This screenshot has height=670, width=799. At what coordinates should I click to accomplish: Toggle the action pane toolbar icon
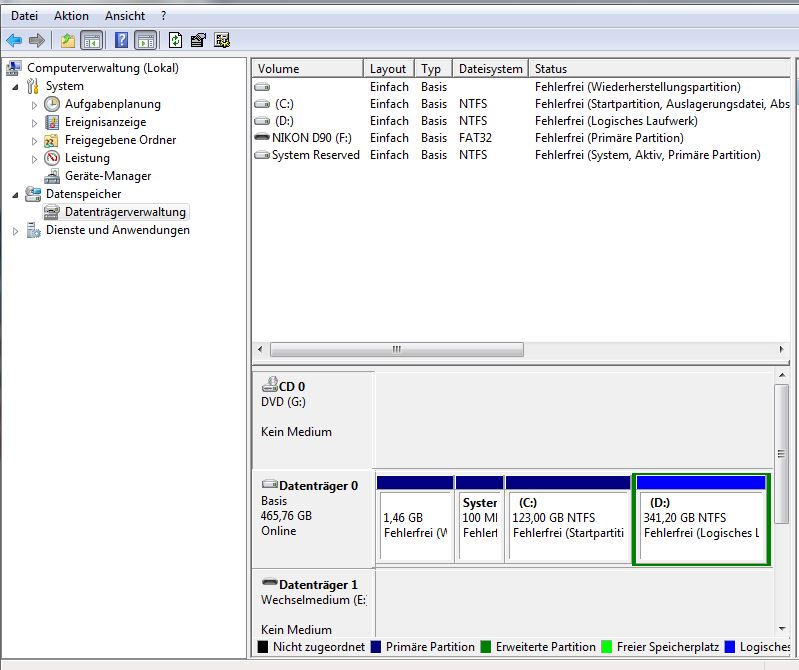(x=146, y=40)
